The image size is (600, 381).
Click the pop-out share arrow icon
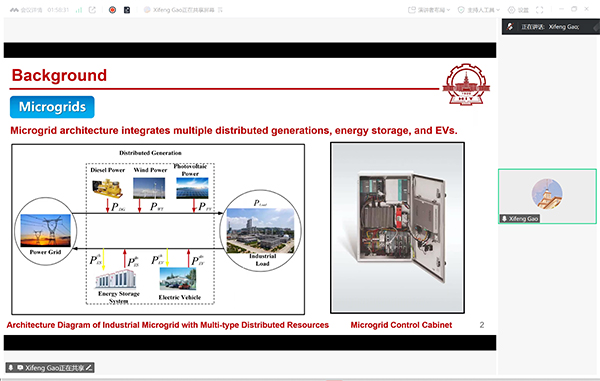click(92, 10)
